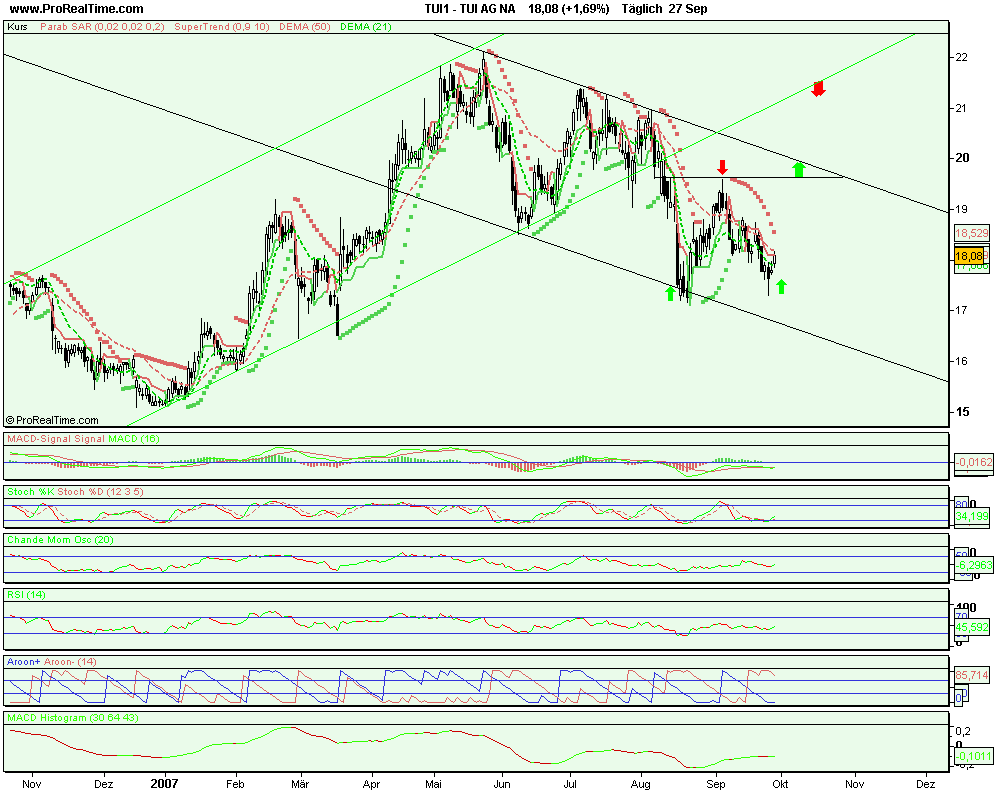1000x800 pixels.
Task: Click the Mär label on the time axis
Action: click(300, 784)
